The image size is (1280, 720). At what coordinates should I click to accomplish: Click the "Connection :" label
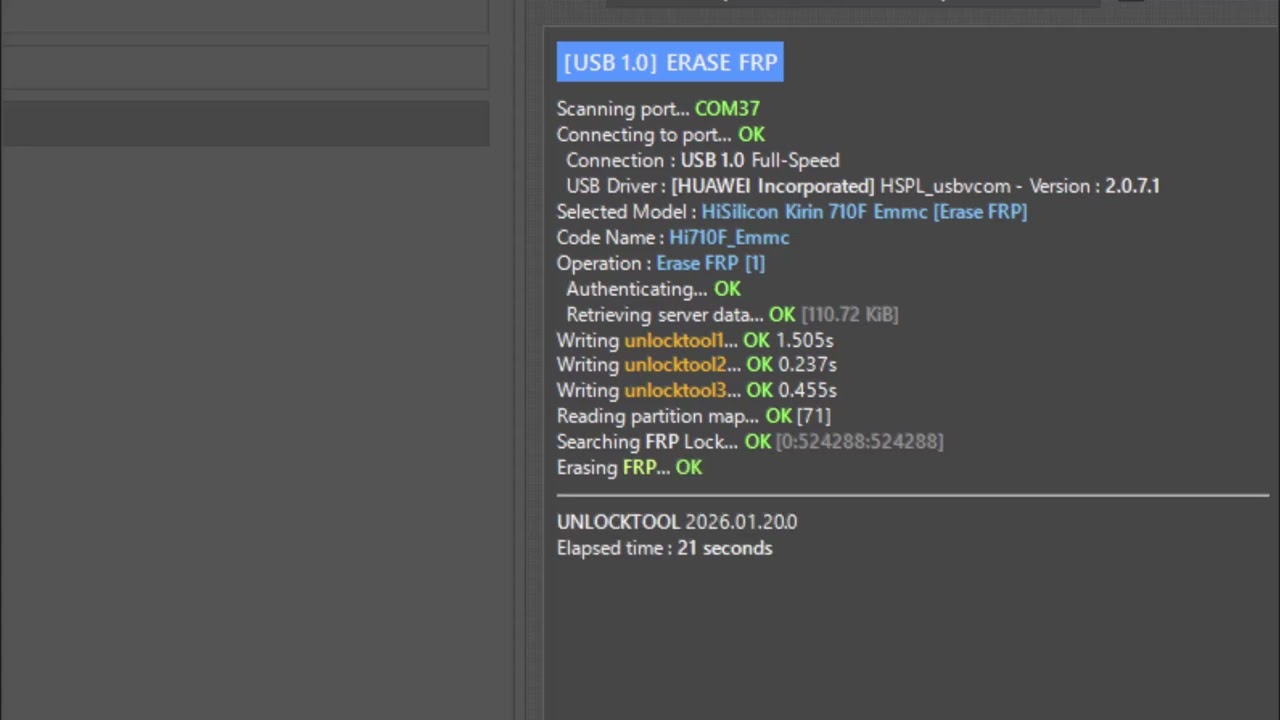tap(620, 160)
